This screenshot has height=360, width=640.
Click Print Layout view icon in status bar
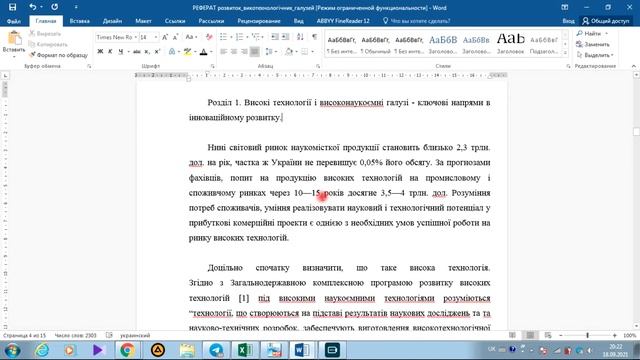click(x=530, y=335)
